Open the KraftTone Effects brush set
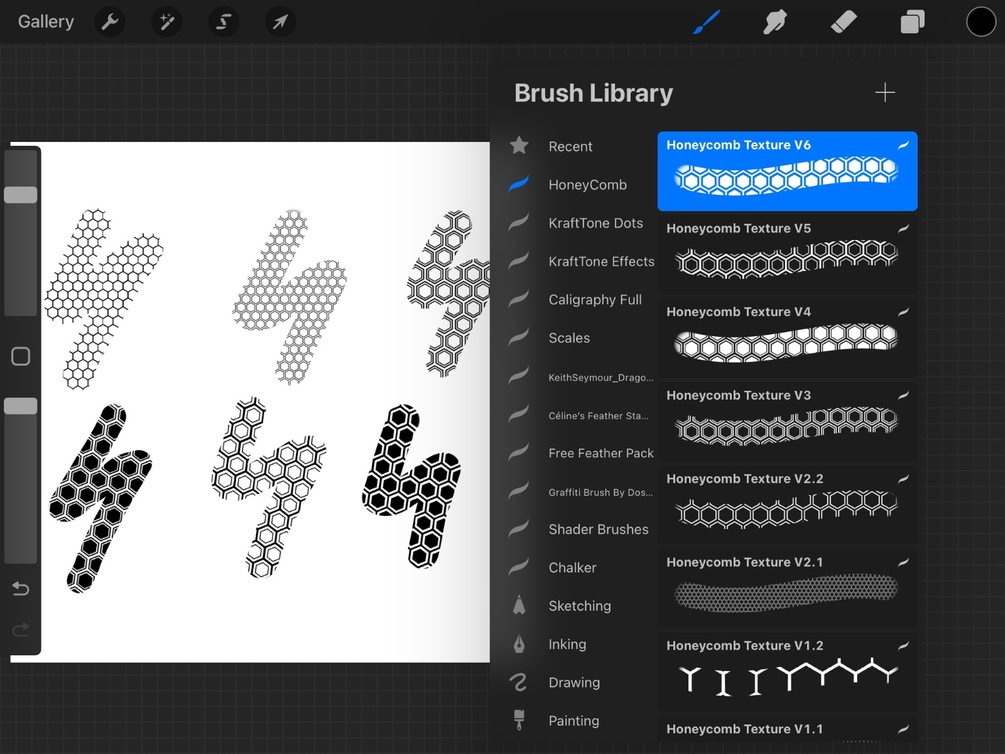 (601, 262)
